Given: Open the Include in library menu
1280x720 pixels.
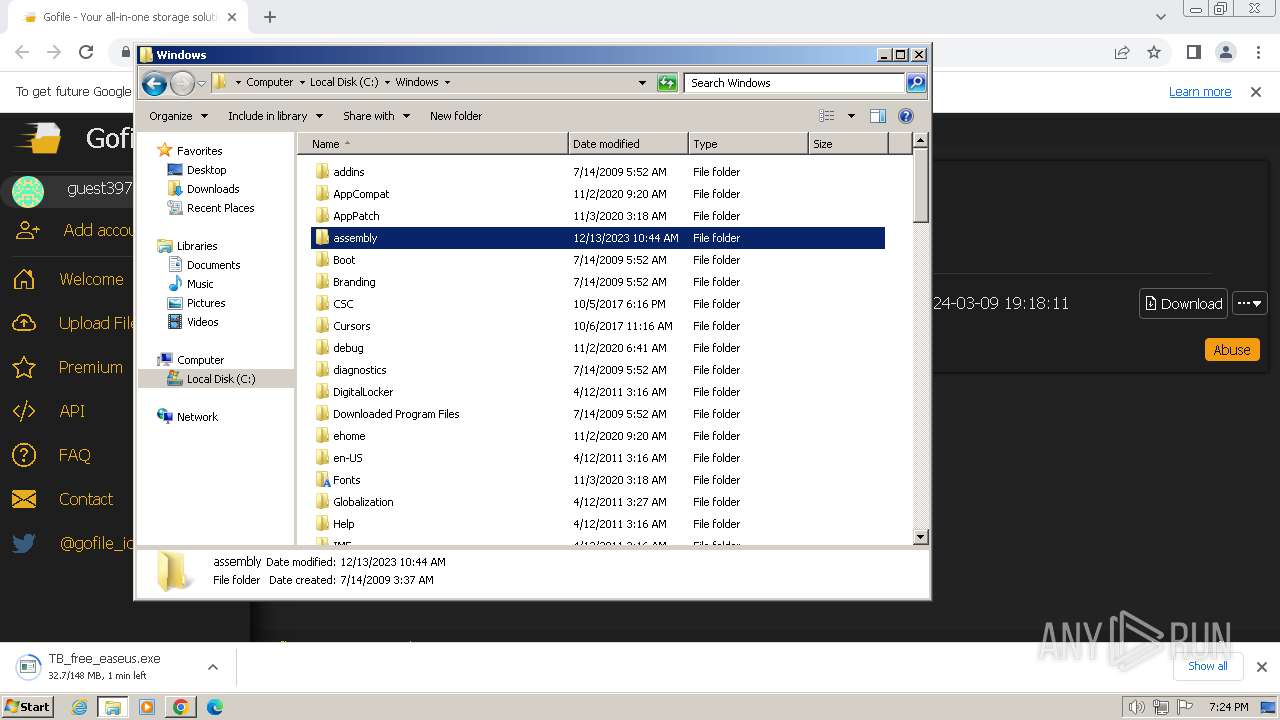Looking at the screenshot, I should point(275,116).
